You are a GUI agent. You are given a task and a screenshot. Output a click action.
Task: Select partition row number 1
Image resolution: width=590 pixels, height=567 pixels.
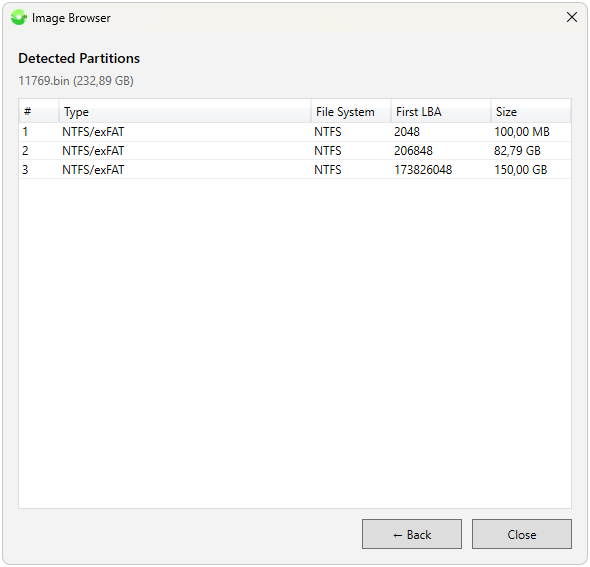click(295, 132)
